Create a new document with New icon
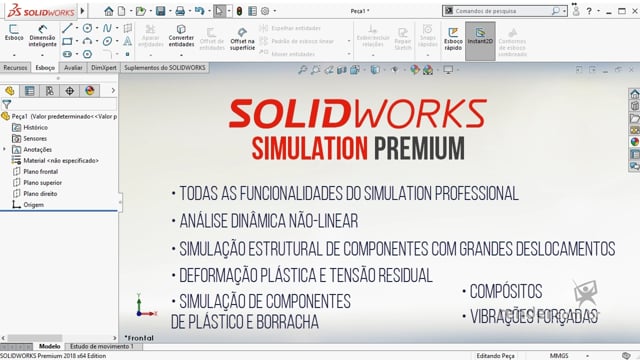This screenshot has height=360, width=640. (122, 11)
